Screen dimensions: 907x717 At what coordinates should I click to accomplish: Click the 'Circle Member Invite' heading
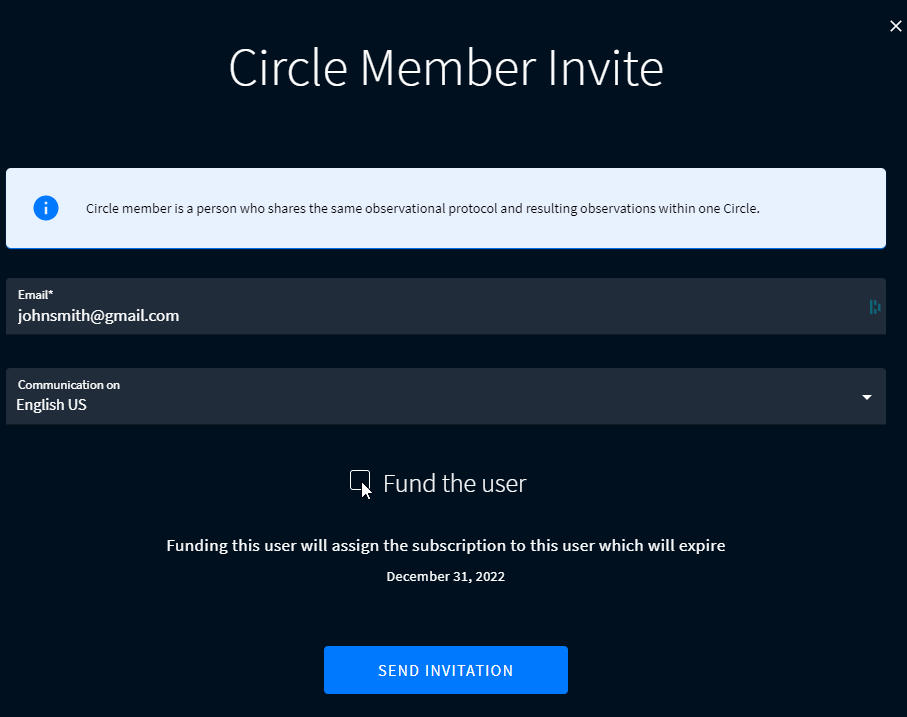[x=445, y=68]
